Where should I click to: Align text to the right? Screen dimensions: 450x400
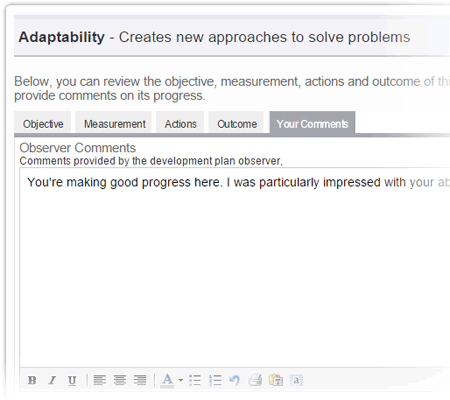(x=140, y=380)
